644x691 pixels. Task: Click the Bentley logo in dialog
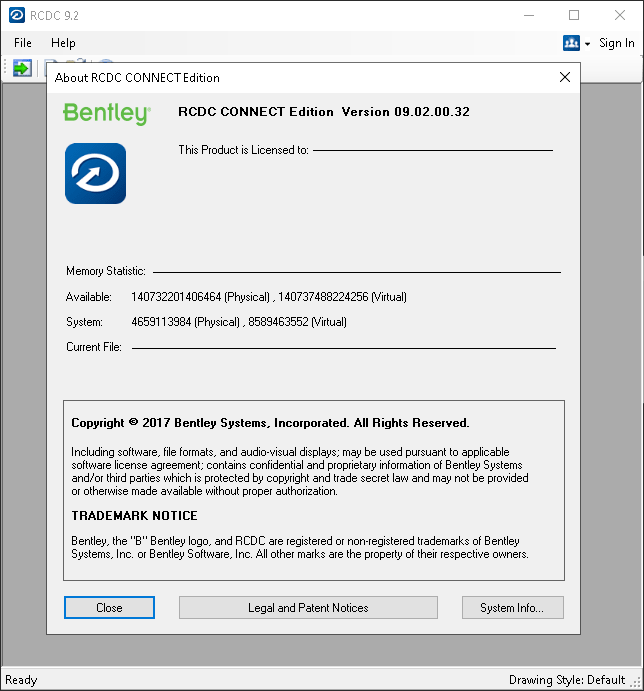pyautogui.click(x=107, y=113)
